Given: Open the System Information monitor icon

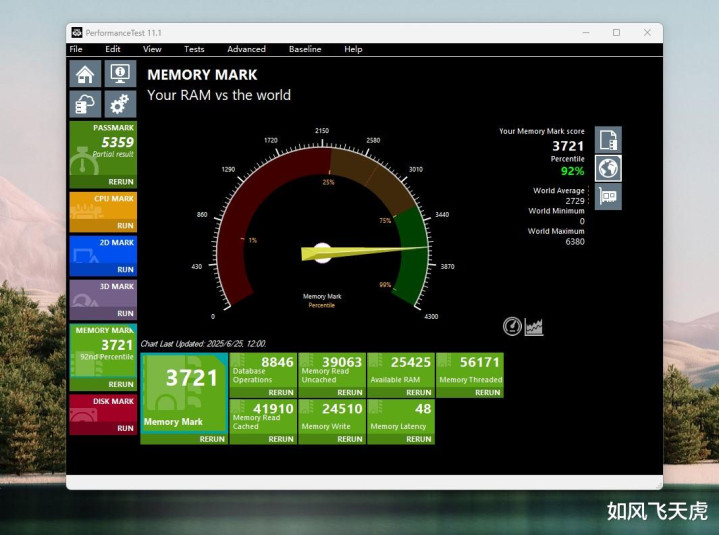Looking at the screenshot, I should click(x=120, y=74).
